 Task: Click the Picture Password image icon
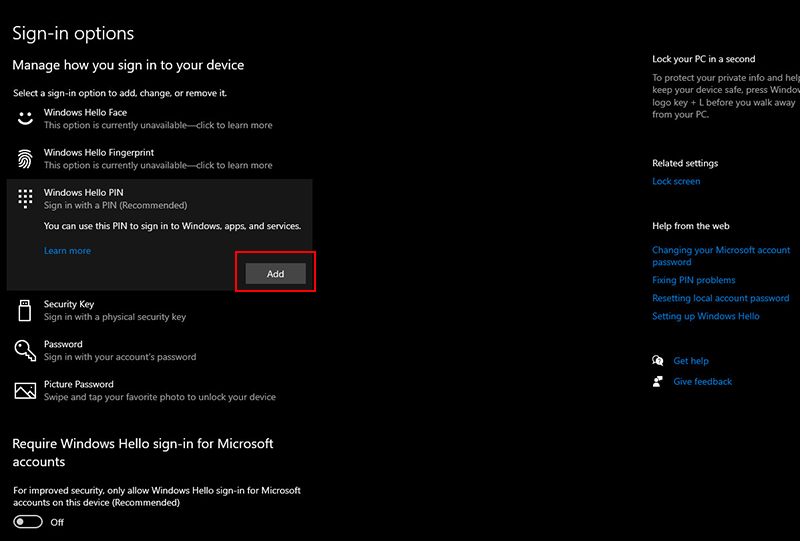(25, 391)
